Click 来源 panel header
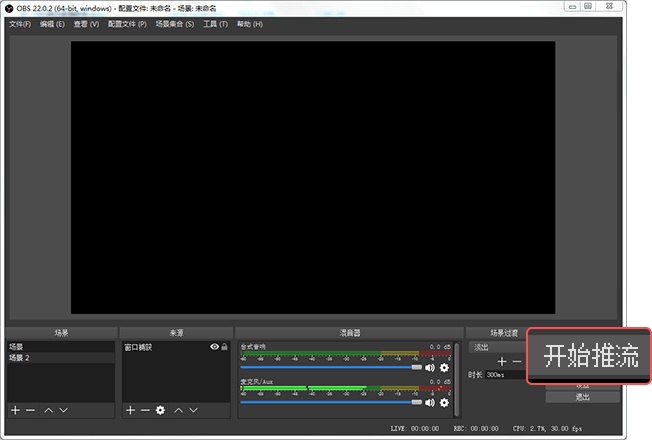 pos(176,333)
